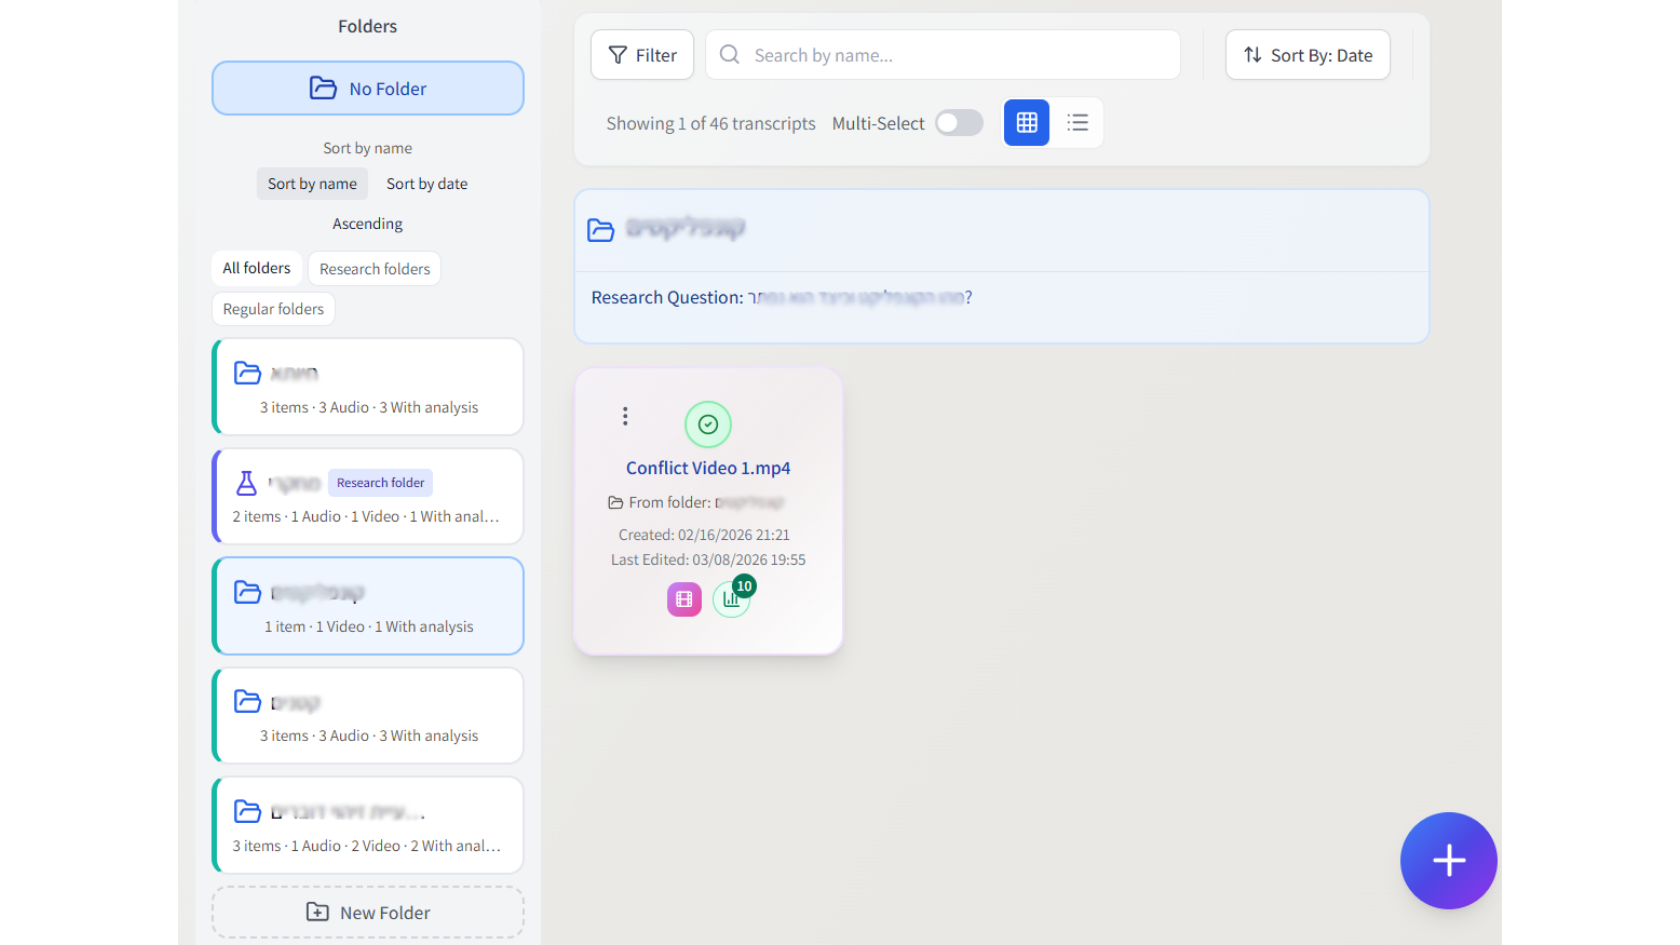This screenshot has height=945, width=1680.
Task: Enable Multi-Select mode
Action: click(x=957, y=122)
